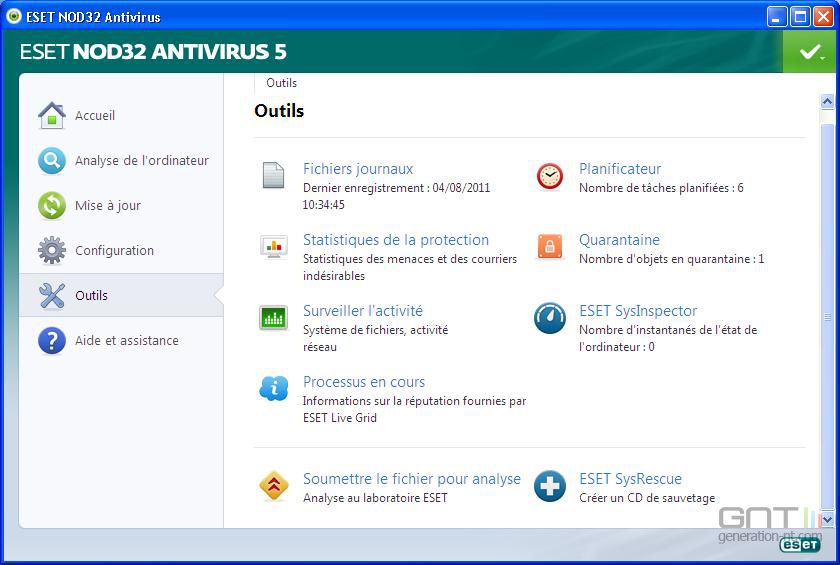Click the vertical scrollbar thumb
The height and width of the screenshot is (565, 840).
(828, 317)
